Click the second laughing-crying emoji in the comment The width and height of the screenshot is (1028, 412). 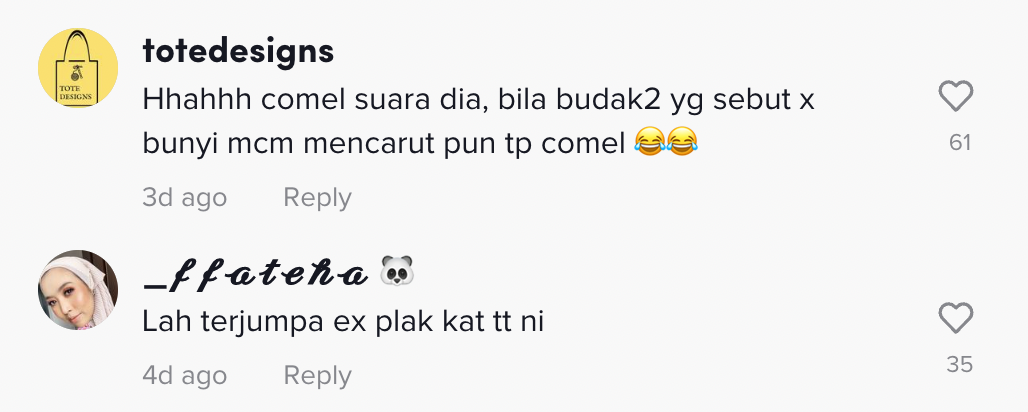682,141
